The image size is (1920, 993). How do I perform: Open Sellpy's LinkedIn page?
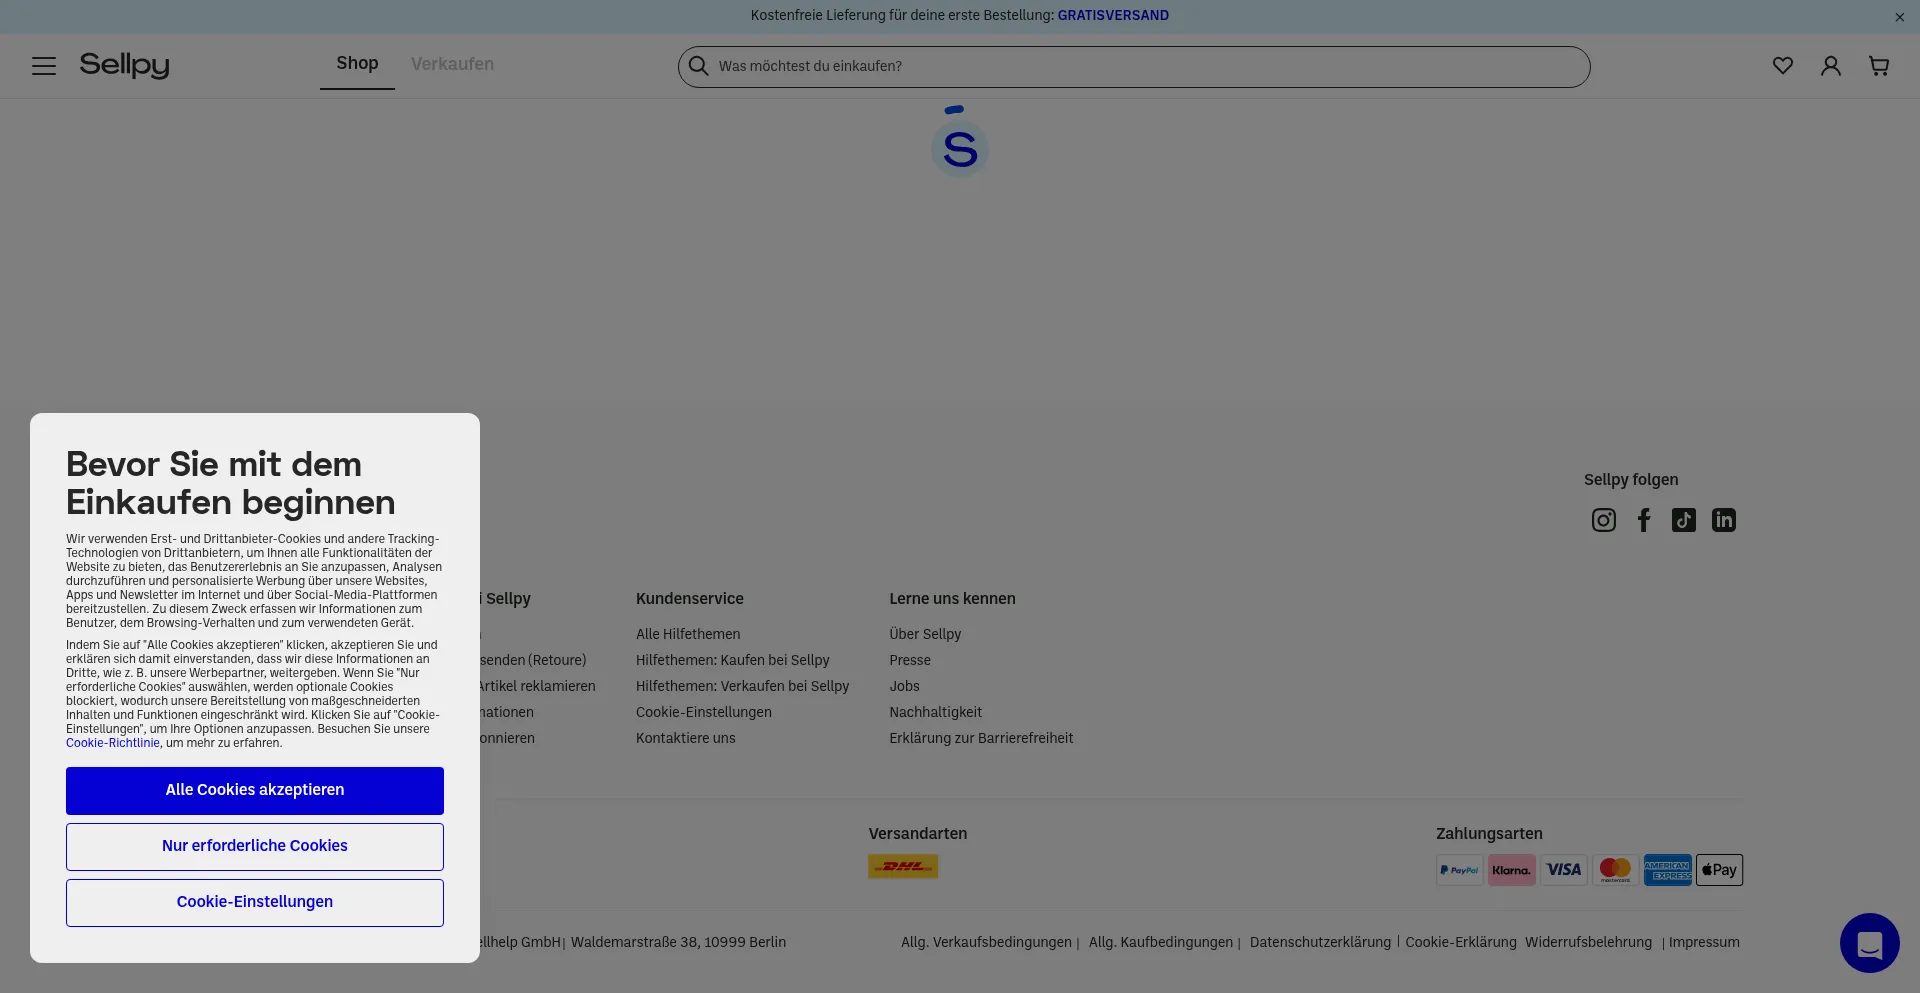pyautogui.click(x=1723, y=520)
